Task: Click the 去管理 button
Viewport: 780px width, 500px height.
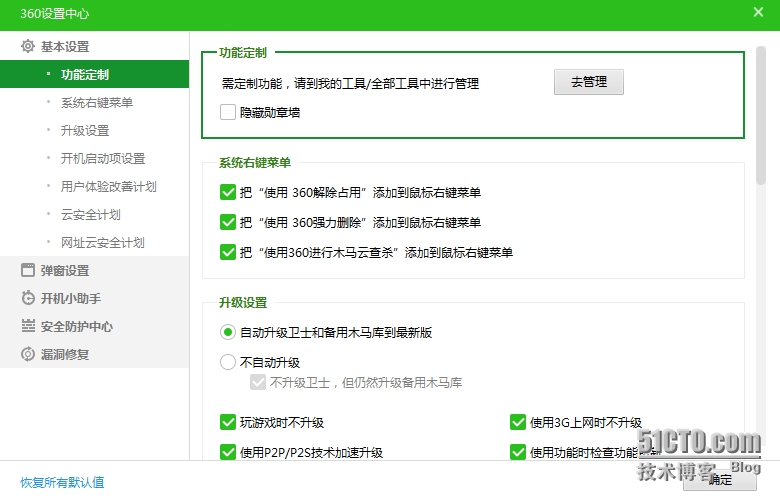Action: pos(588,82)
